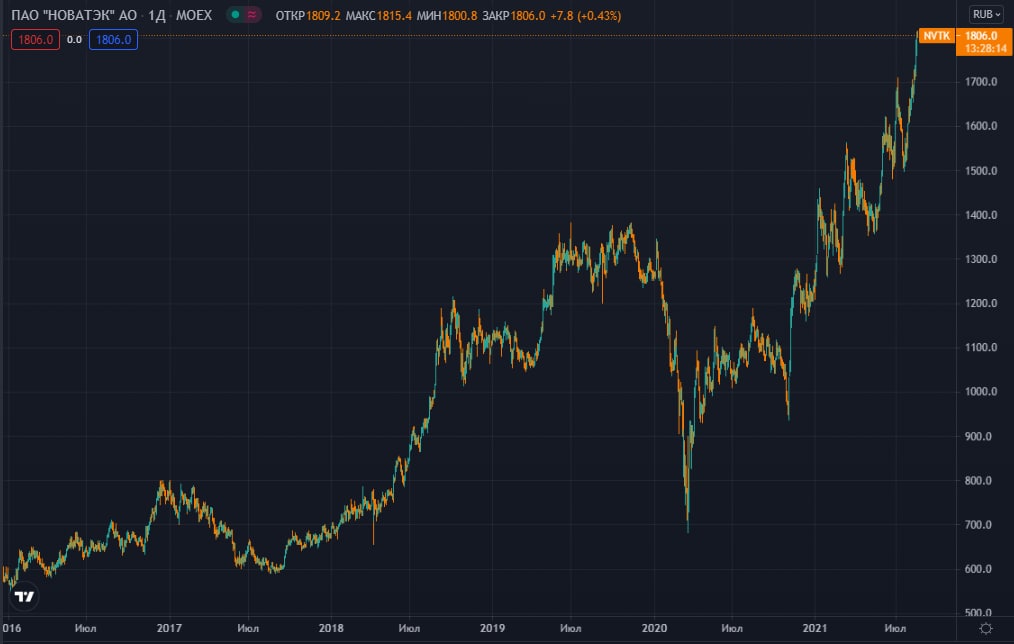Click the MOEX exchange label

194,15
